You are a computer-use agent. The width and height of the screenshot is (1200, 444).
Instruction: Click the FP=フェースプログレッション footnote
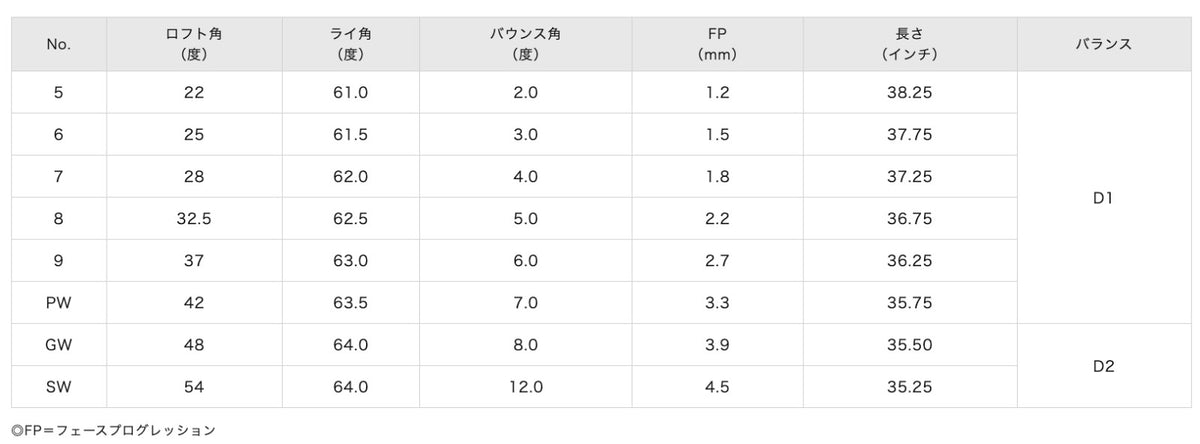[114, 431]
